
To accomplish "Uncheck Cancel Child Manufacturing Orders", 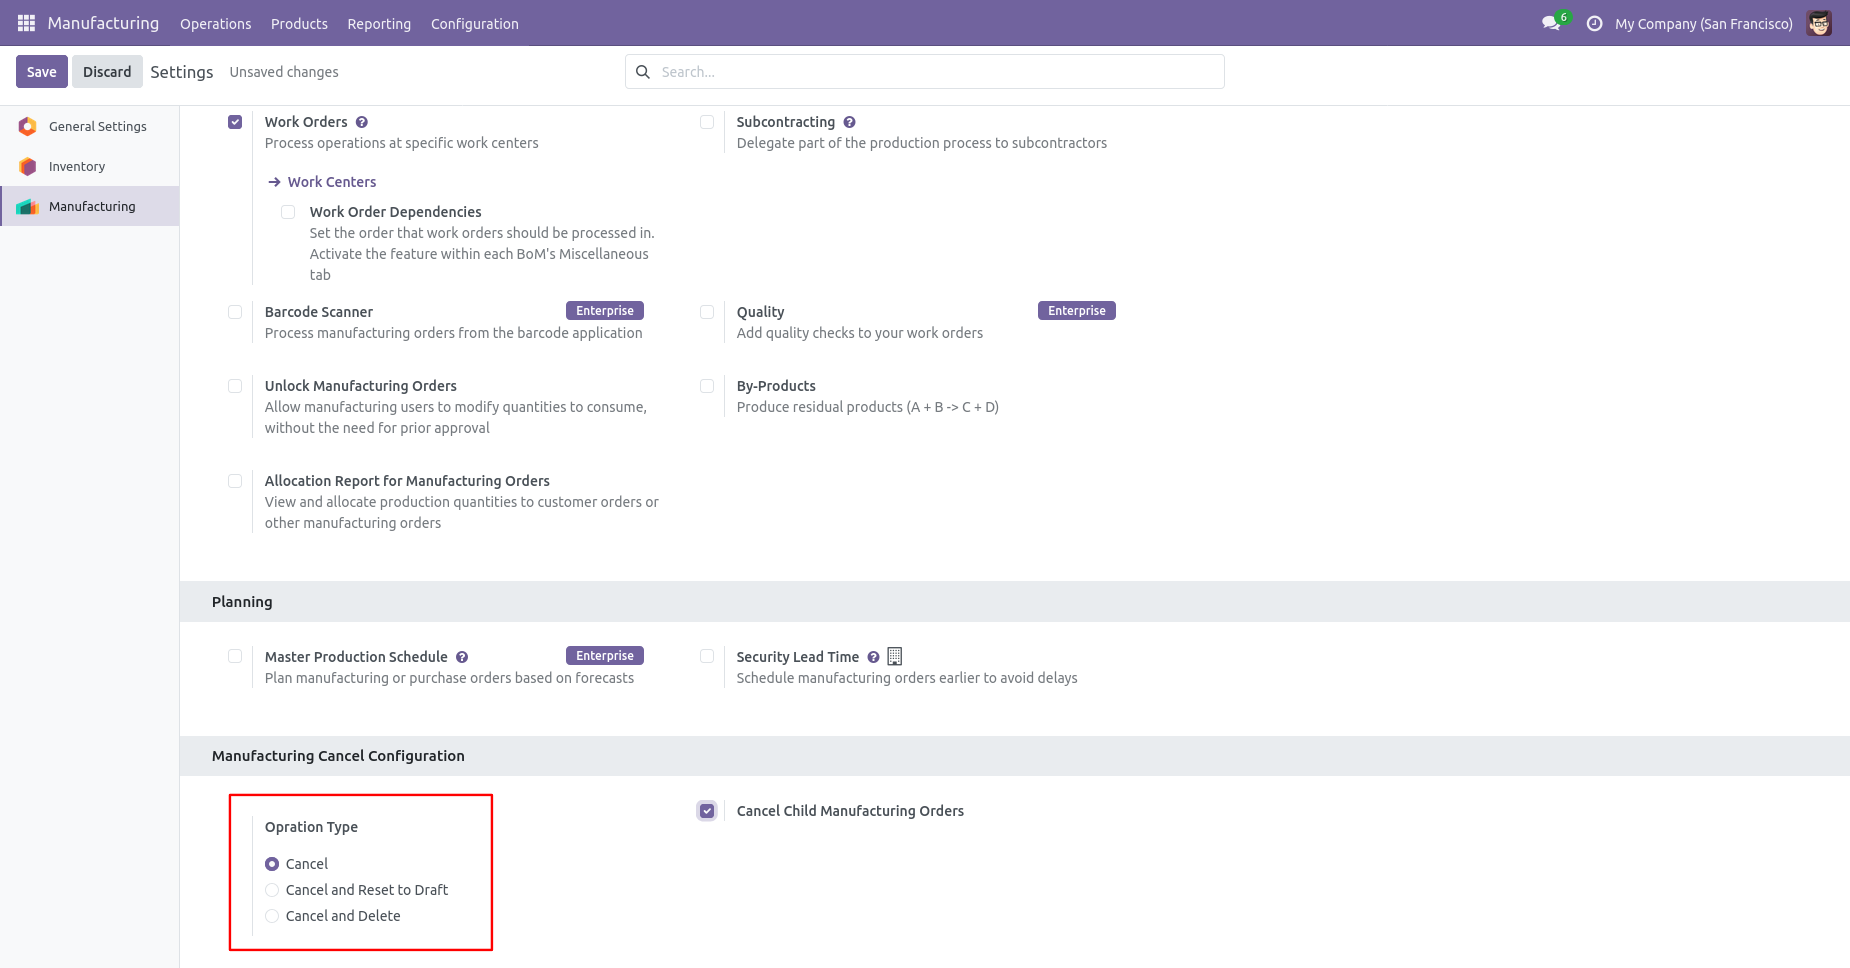I will 707,811.
